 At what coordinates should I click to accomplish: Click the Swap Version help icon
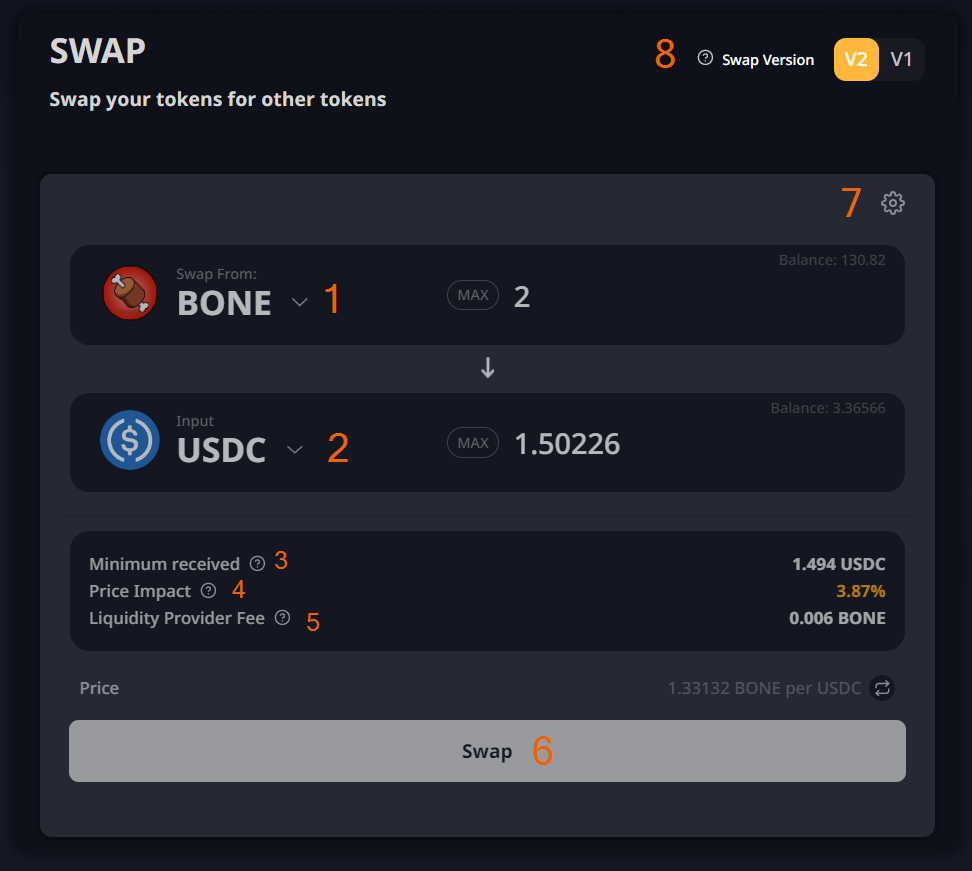point(705,59)
